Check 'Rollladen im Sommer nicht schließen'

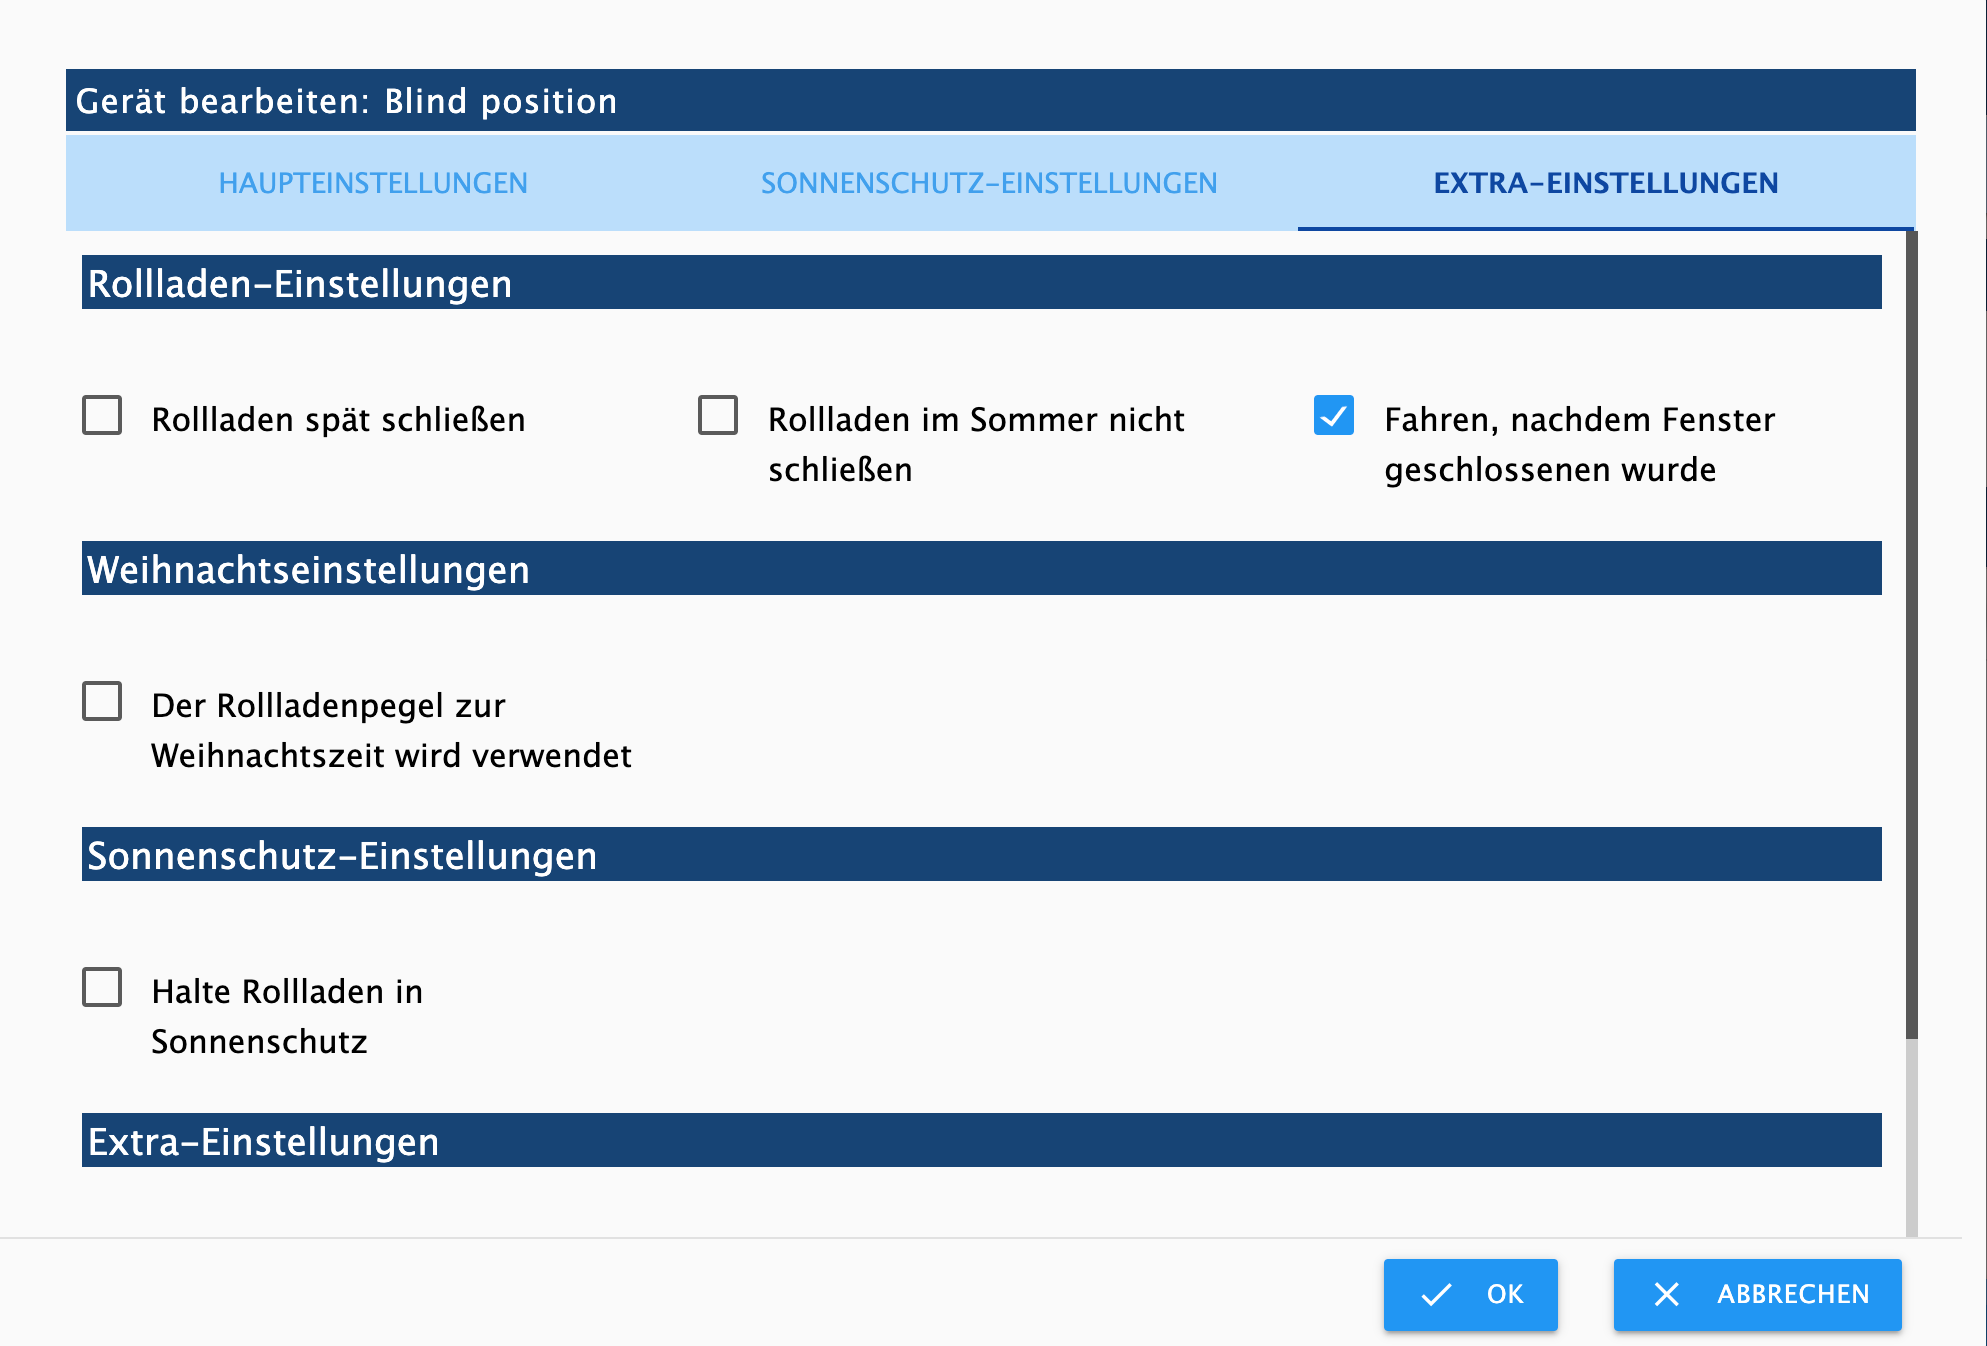pos(718,416)
